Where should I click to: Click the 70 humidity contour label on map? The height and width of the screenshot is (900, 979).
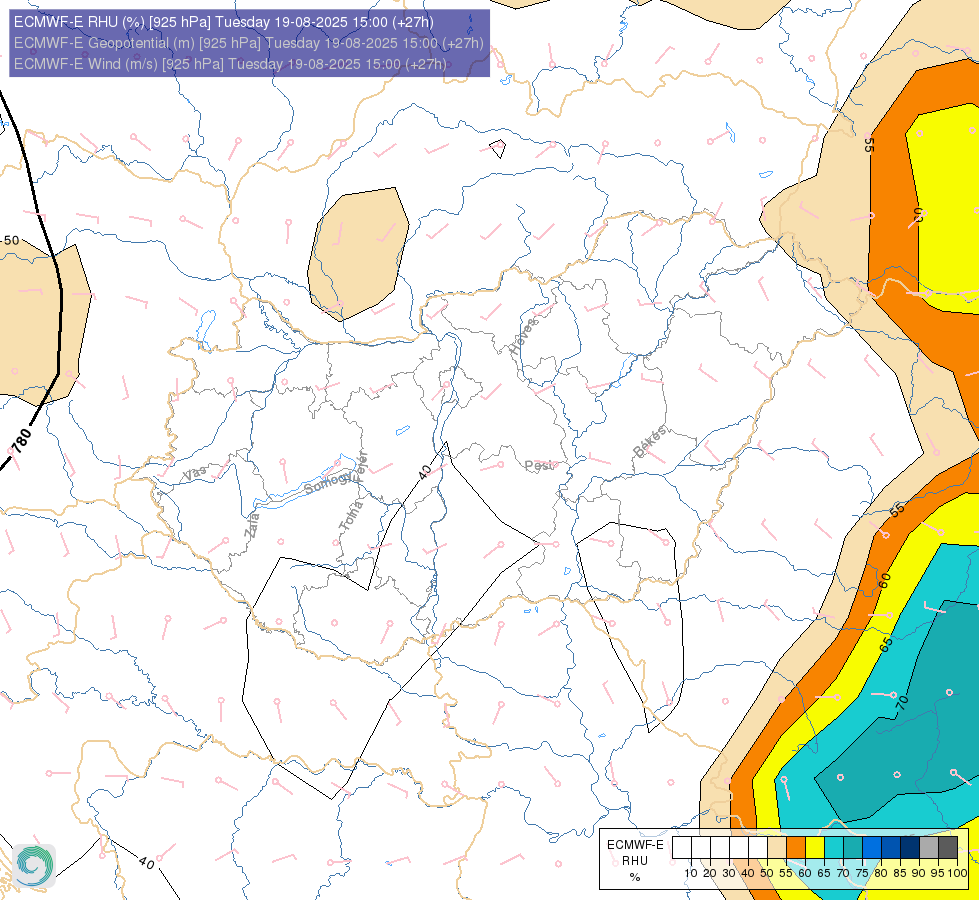pos(902,703)
